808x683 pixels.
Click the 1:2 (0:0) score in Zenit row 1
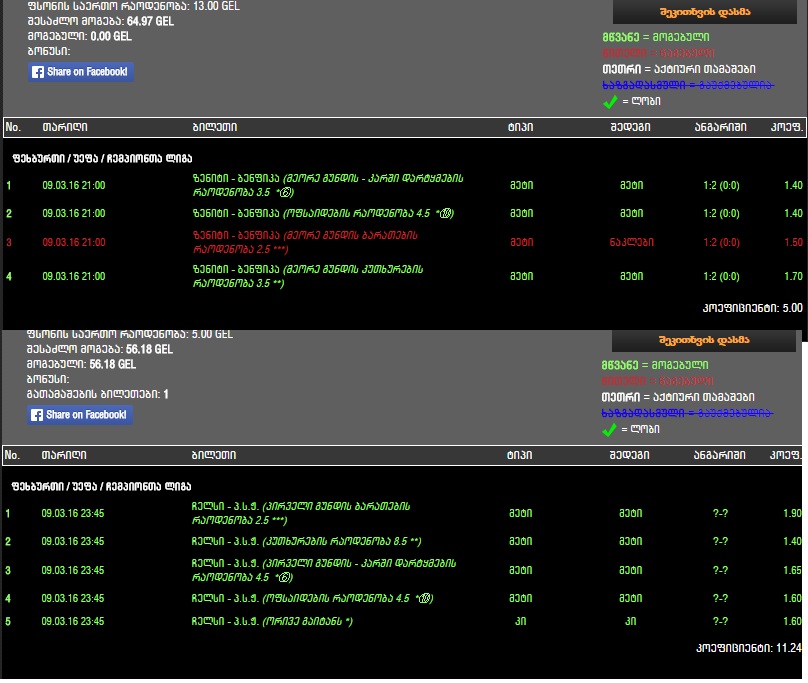[x=721, y=186]
